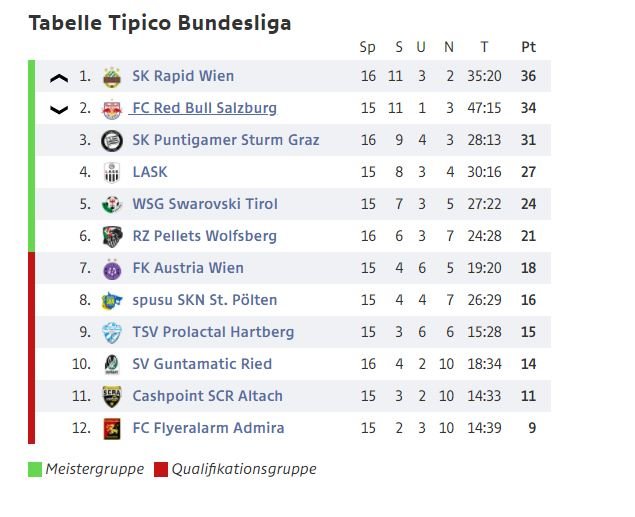Click the down chevron beside Salzburg
635x517 pixels.
pyautogui.click(x=59, y=110)
